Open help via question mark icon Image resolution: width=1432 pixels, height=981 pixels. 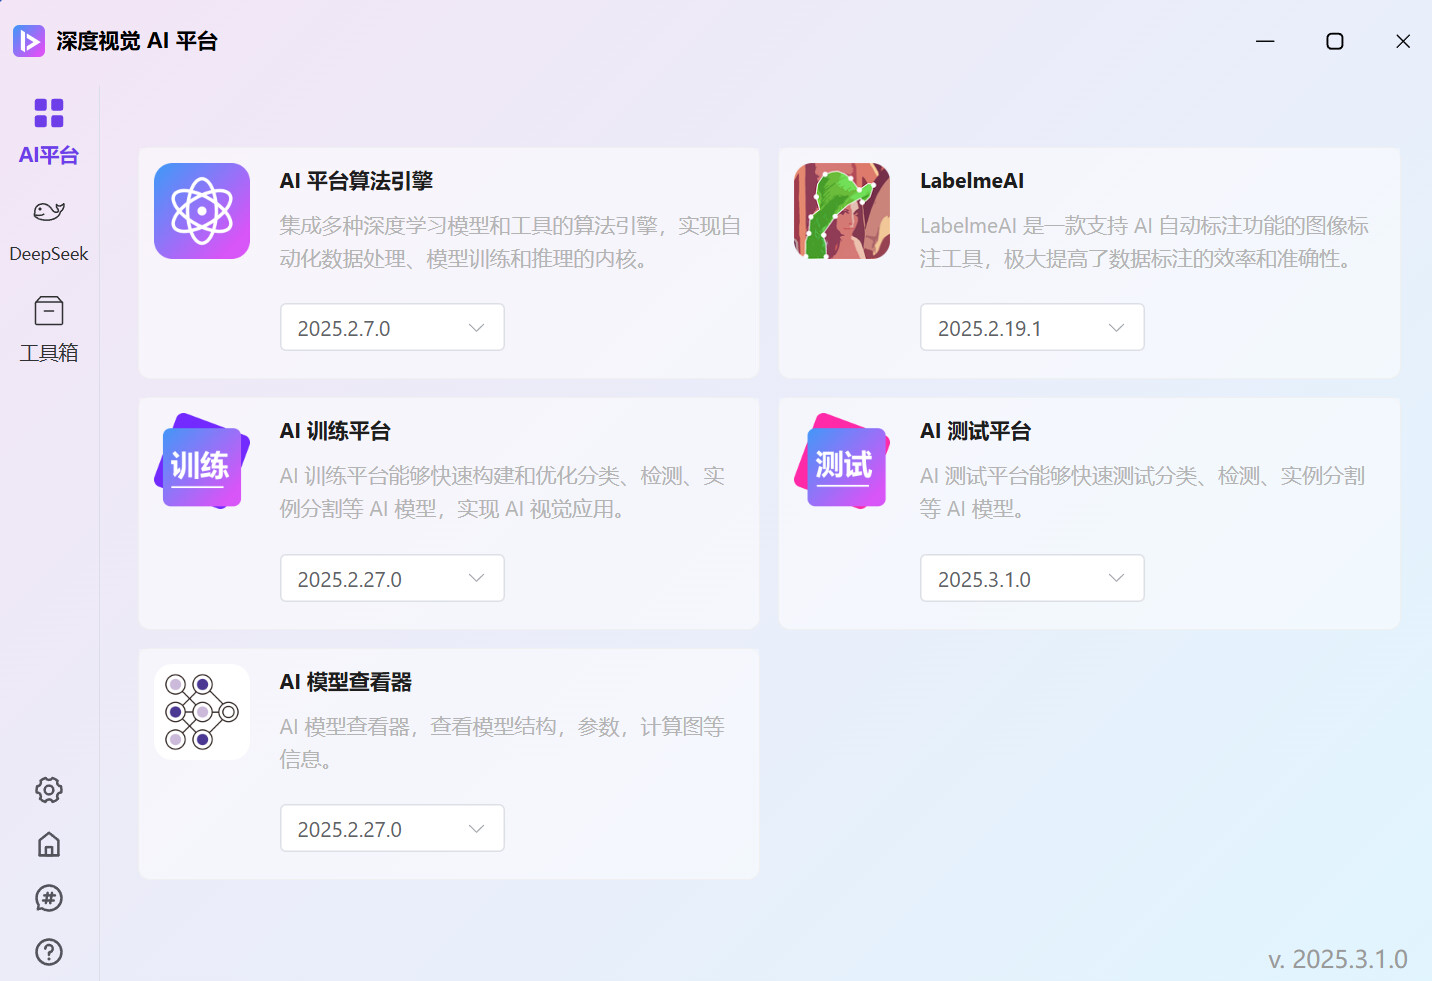pyautogui.click(x=49, y=952)
